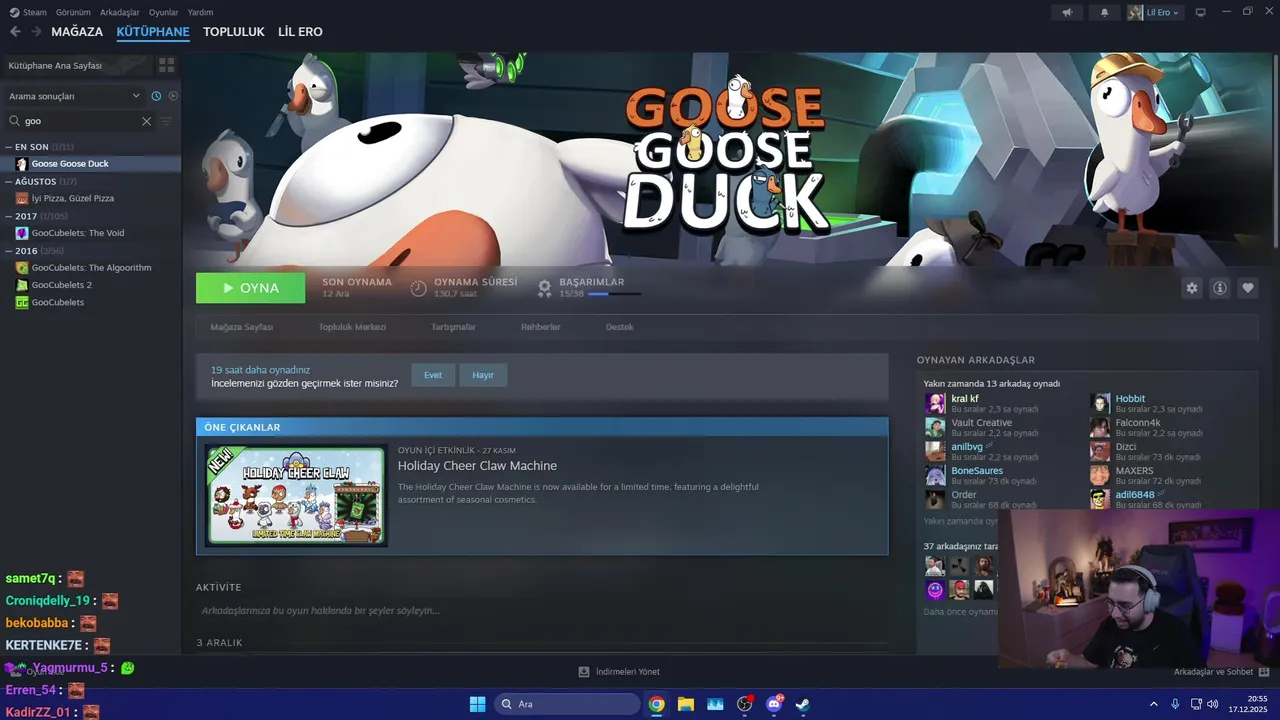Answer Hayır to review prompt
This screenshot has height=720, width=1280.
point(483,375)
